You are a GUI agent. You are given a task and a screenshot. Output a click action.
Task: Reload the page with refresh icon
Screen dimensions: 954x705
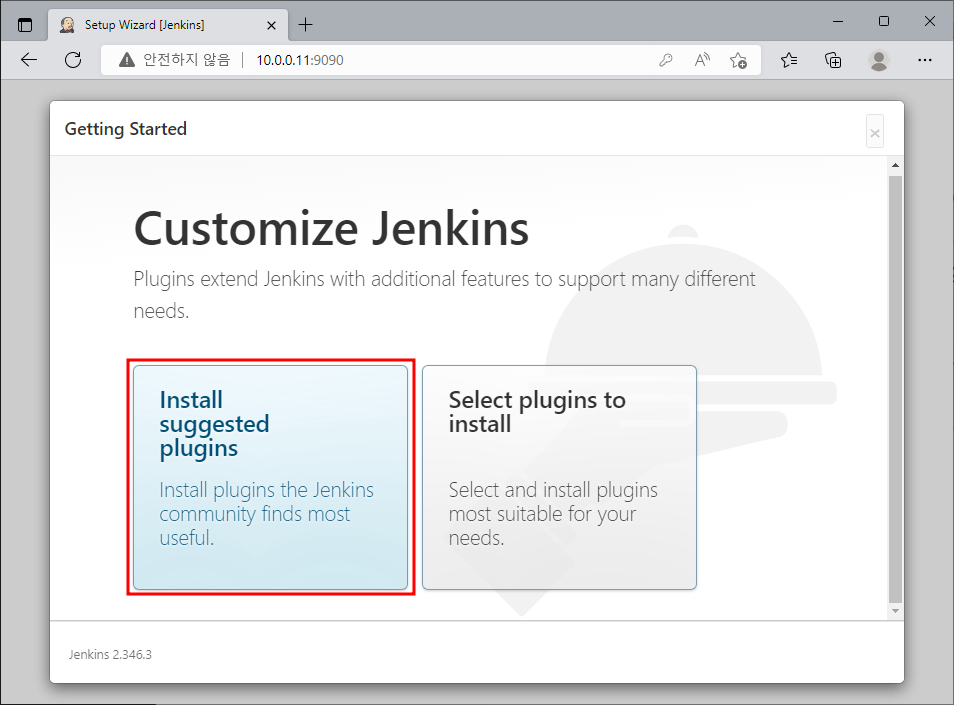pos(73,60)
